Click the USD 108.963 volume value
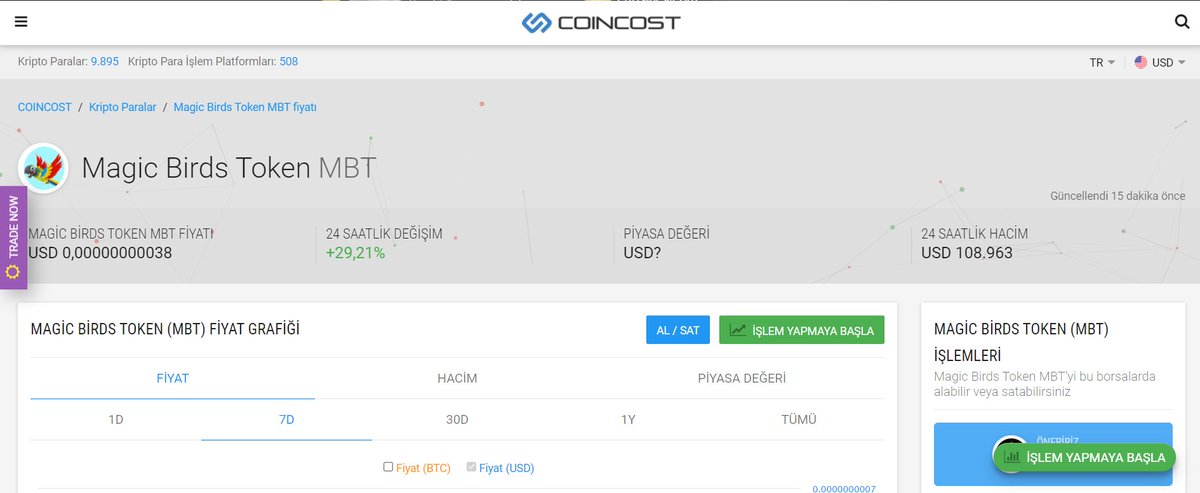Image resolution: width=1200 pixels, height=493 pixels. tap(967, 253)
